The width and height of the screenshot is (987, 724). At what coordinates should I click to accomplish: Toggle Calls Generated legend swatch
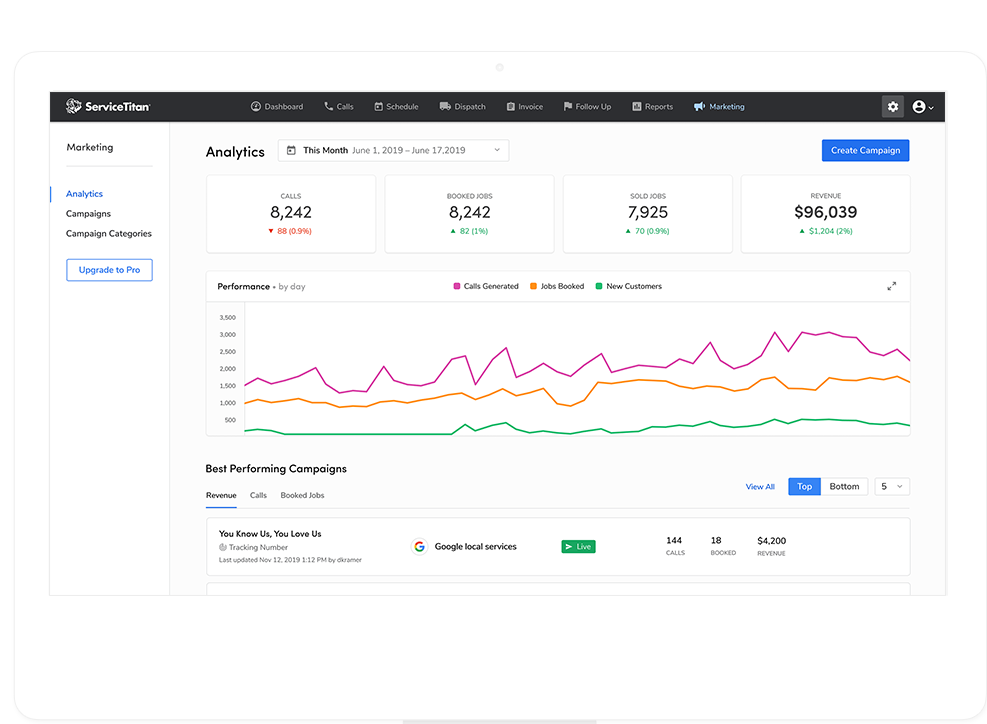[x=457, y=286]
